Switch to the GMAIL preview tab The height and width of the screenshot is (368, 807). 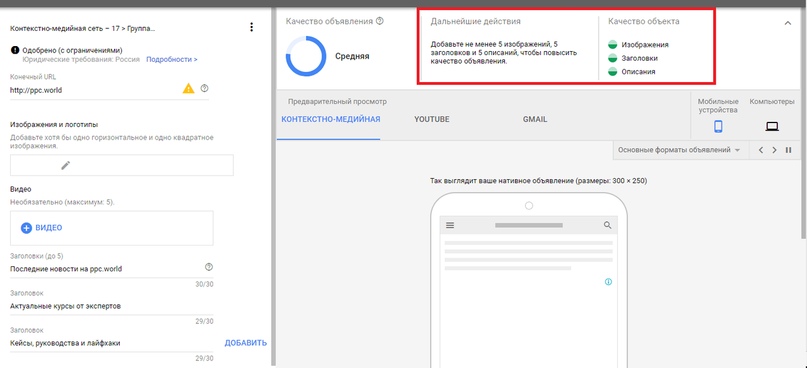click(535, 119)
